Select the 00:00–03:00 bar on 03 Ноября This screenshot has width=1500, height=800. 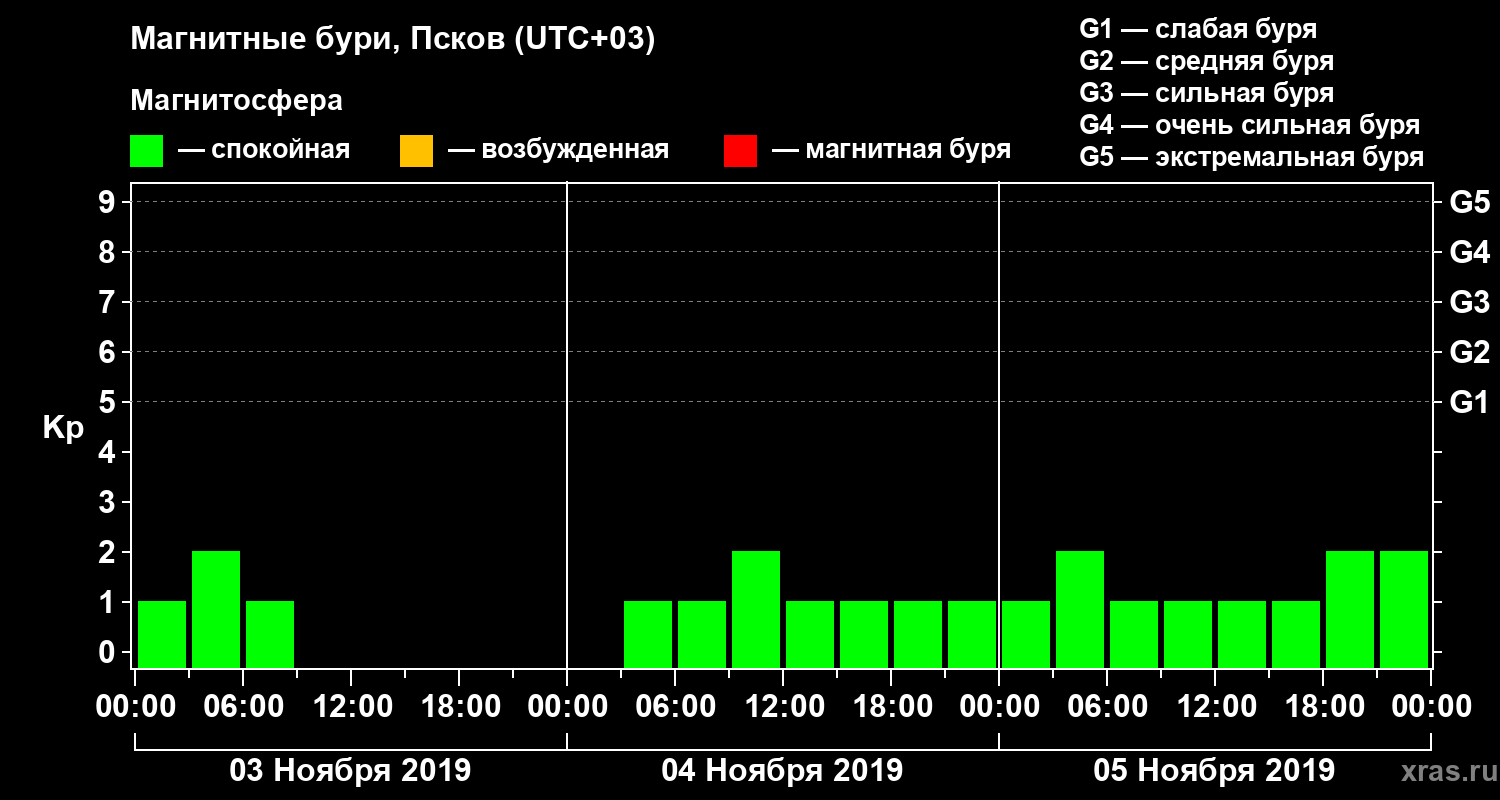pos(162,634)
